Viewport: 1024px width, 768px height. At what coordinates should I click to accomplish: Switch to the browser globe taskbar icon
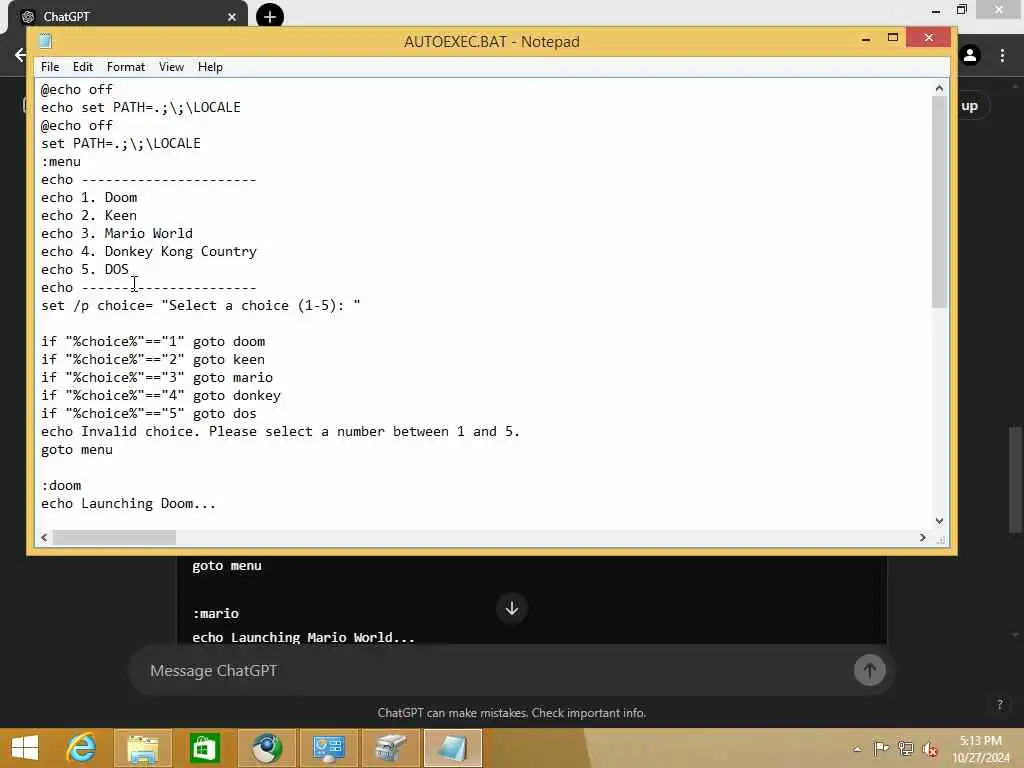tap(266, 748)
